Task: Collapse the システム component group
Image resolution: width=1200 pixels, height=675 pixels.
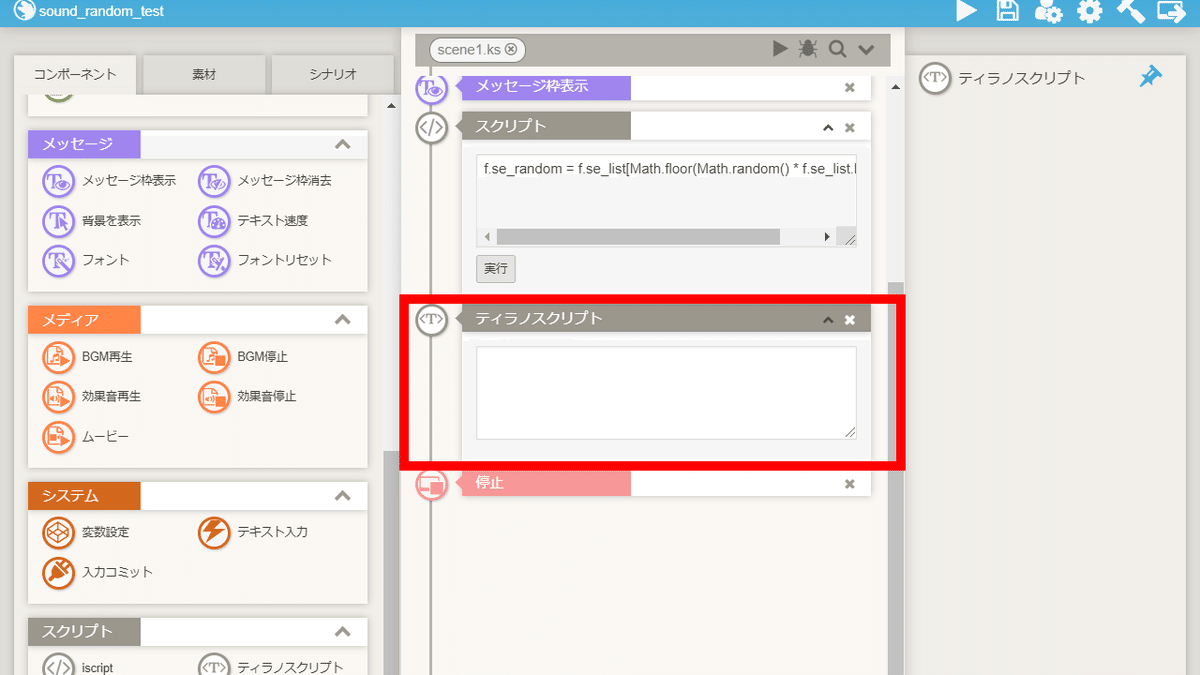Action: (x=342, y=496)
